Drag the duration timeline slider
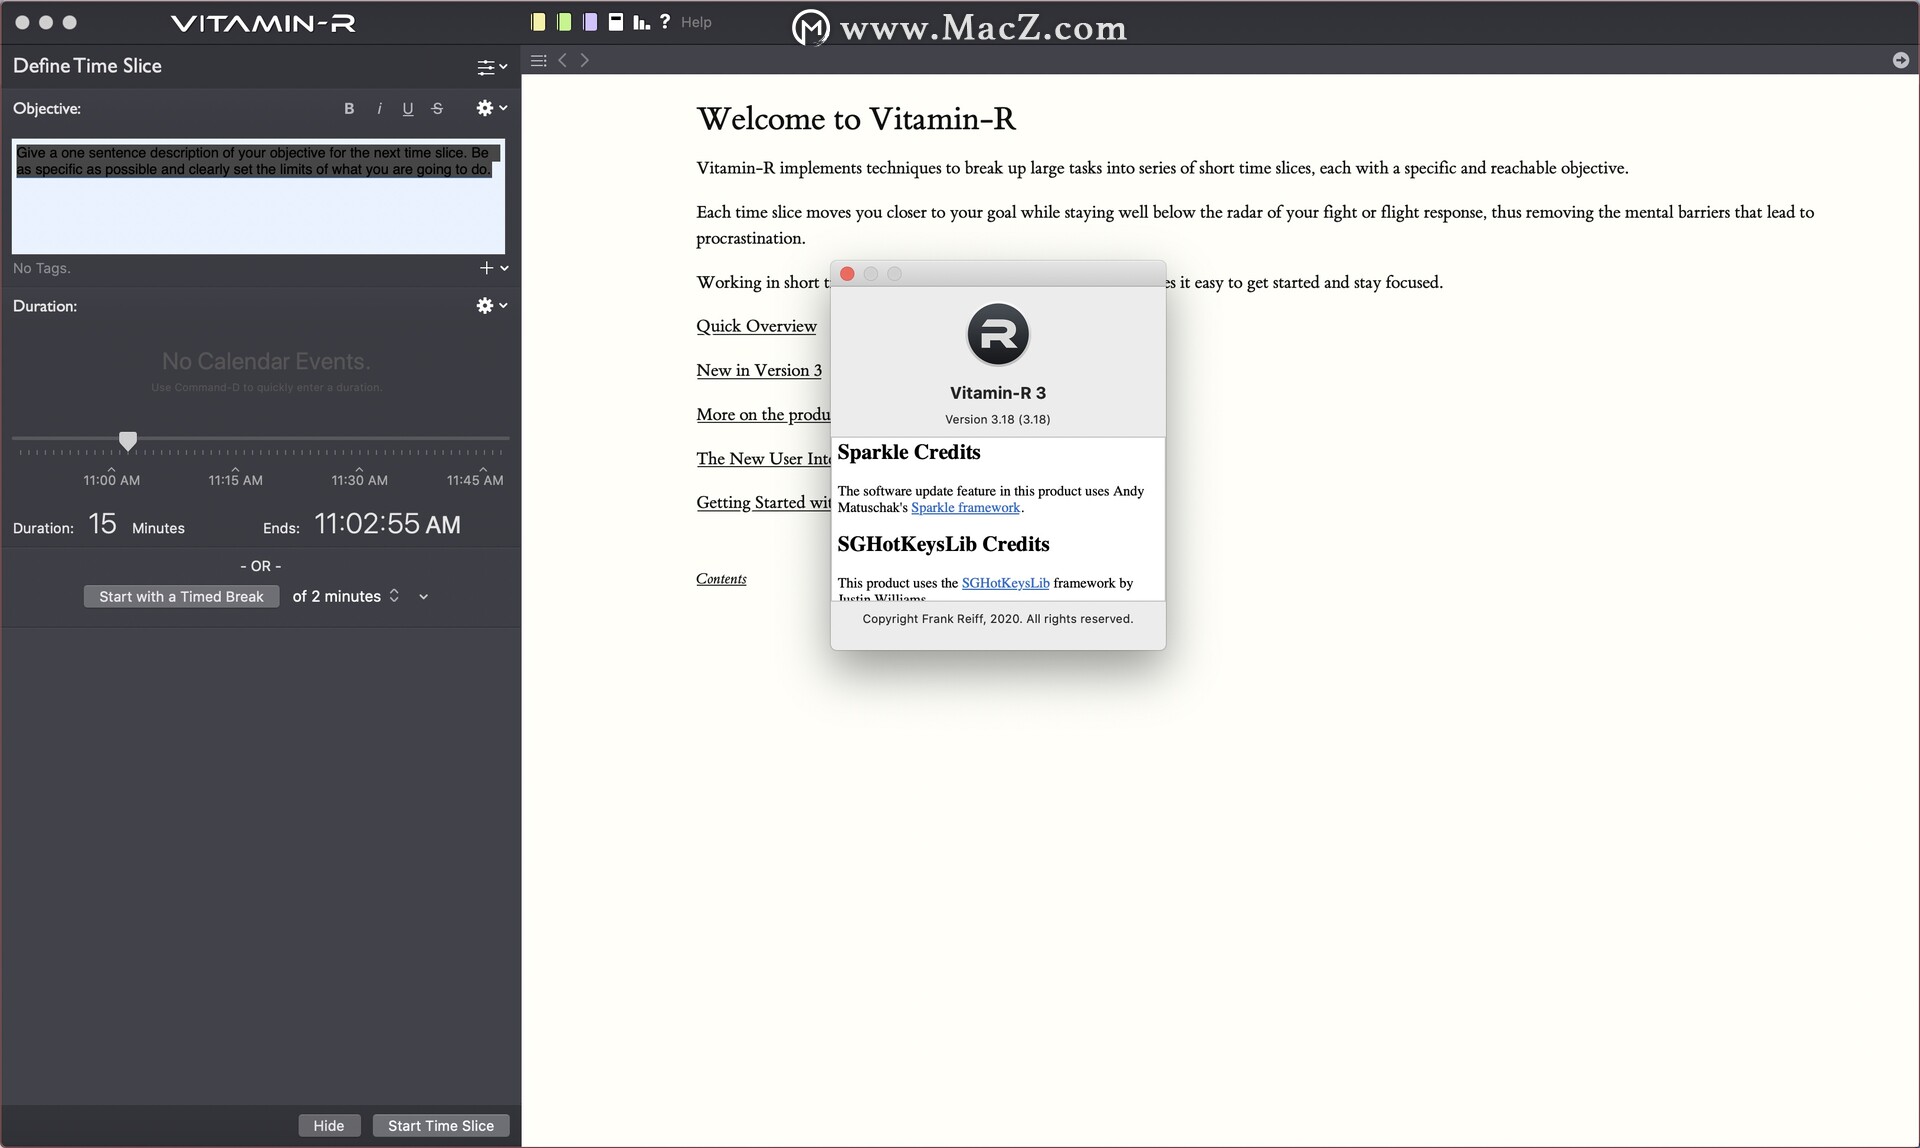1920x1148 pixels. (x=127, y=439)
